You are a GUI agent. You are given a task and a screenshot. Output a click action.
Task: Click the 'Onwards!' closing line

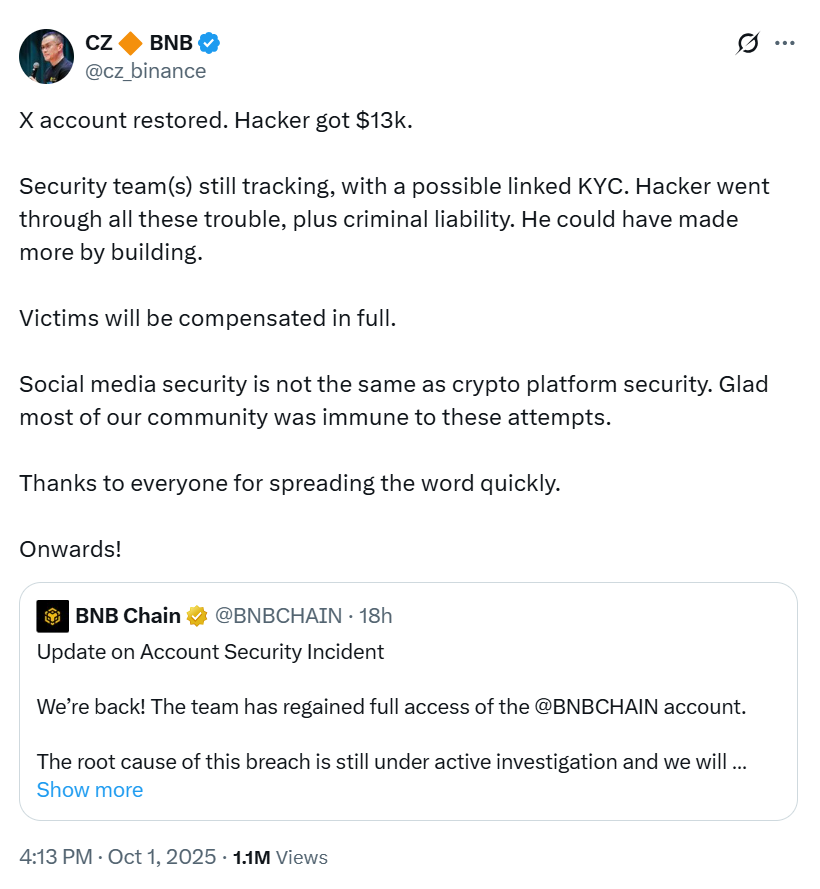(x=70, y=549)
